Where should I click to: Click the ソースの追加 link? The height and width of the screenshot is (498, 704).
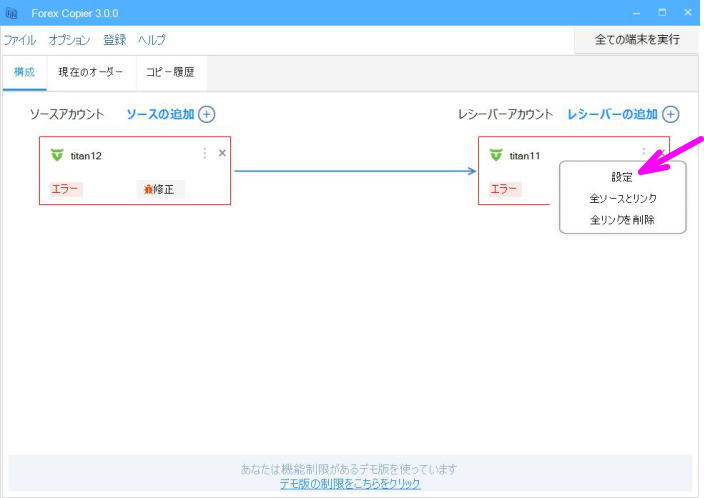click(x=160, y=115)
